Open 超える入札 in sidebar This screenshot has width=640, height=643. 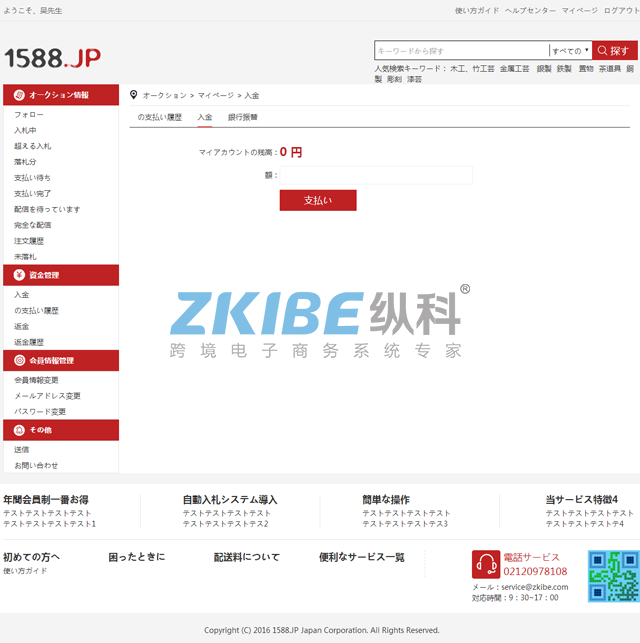pyautogui.click(x=33, y=146)
